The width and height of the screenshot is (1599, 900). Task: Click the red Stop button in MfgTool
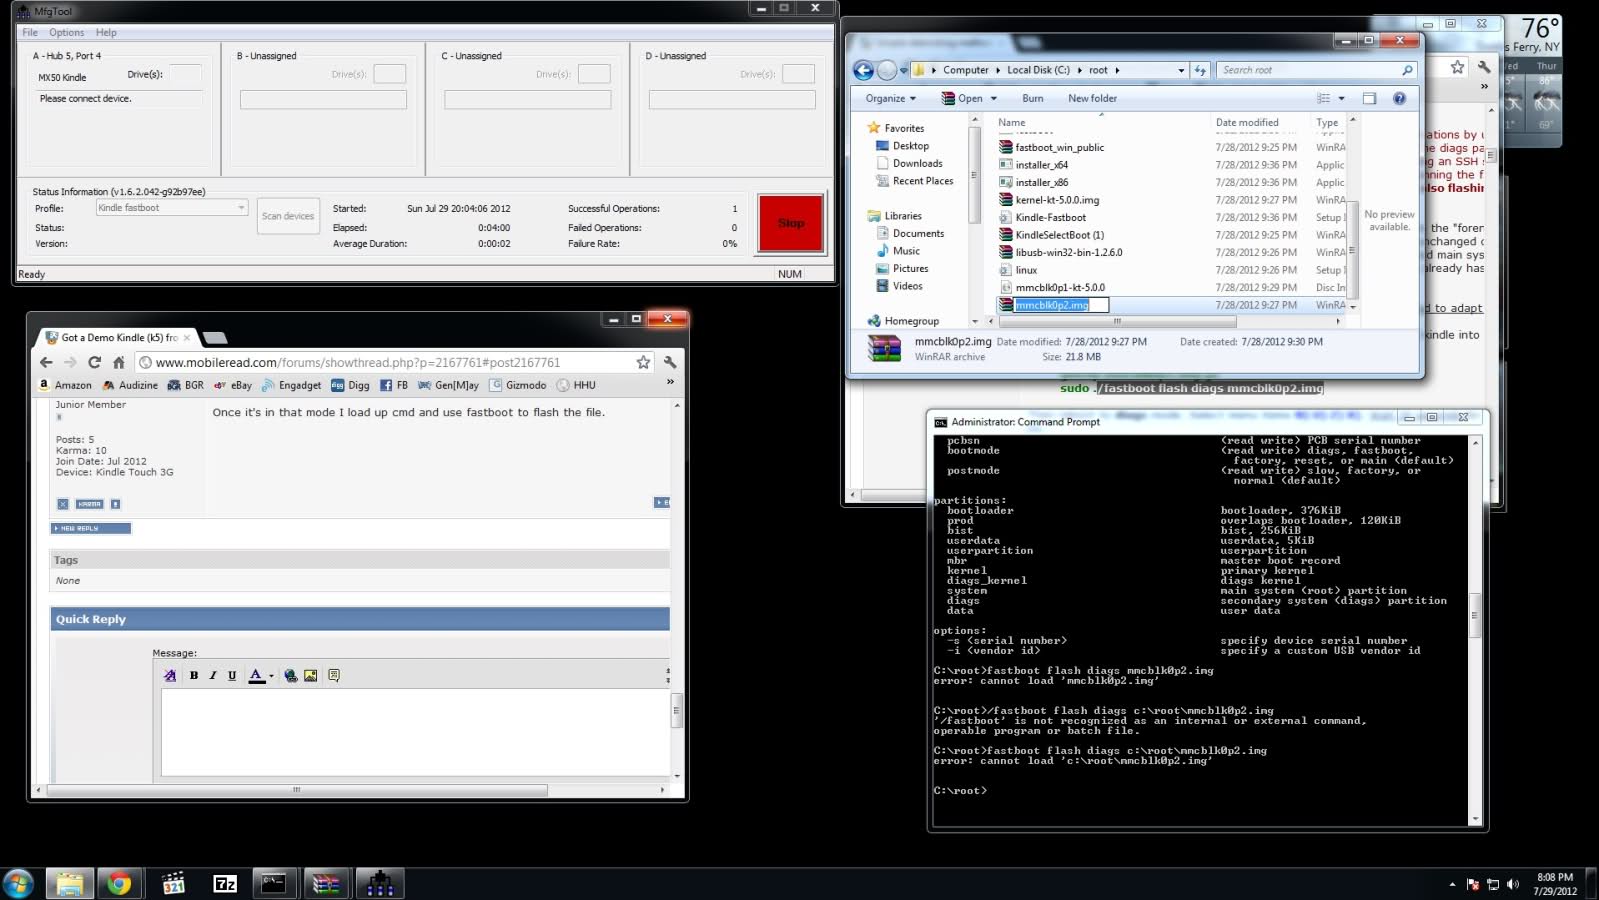click(791, 223)
